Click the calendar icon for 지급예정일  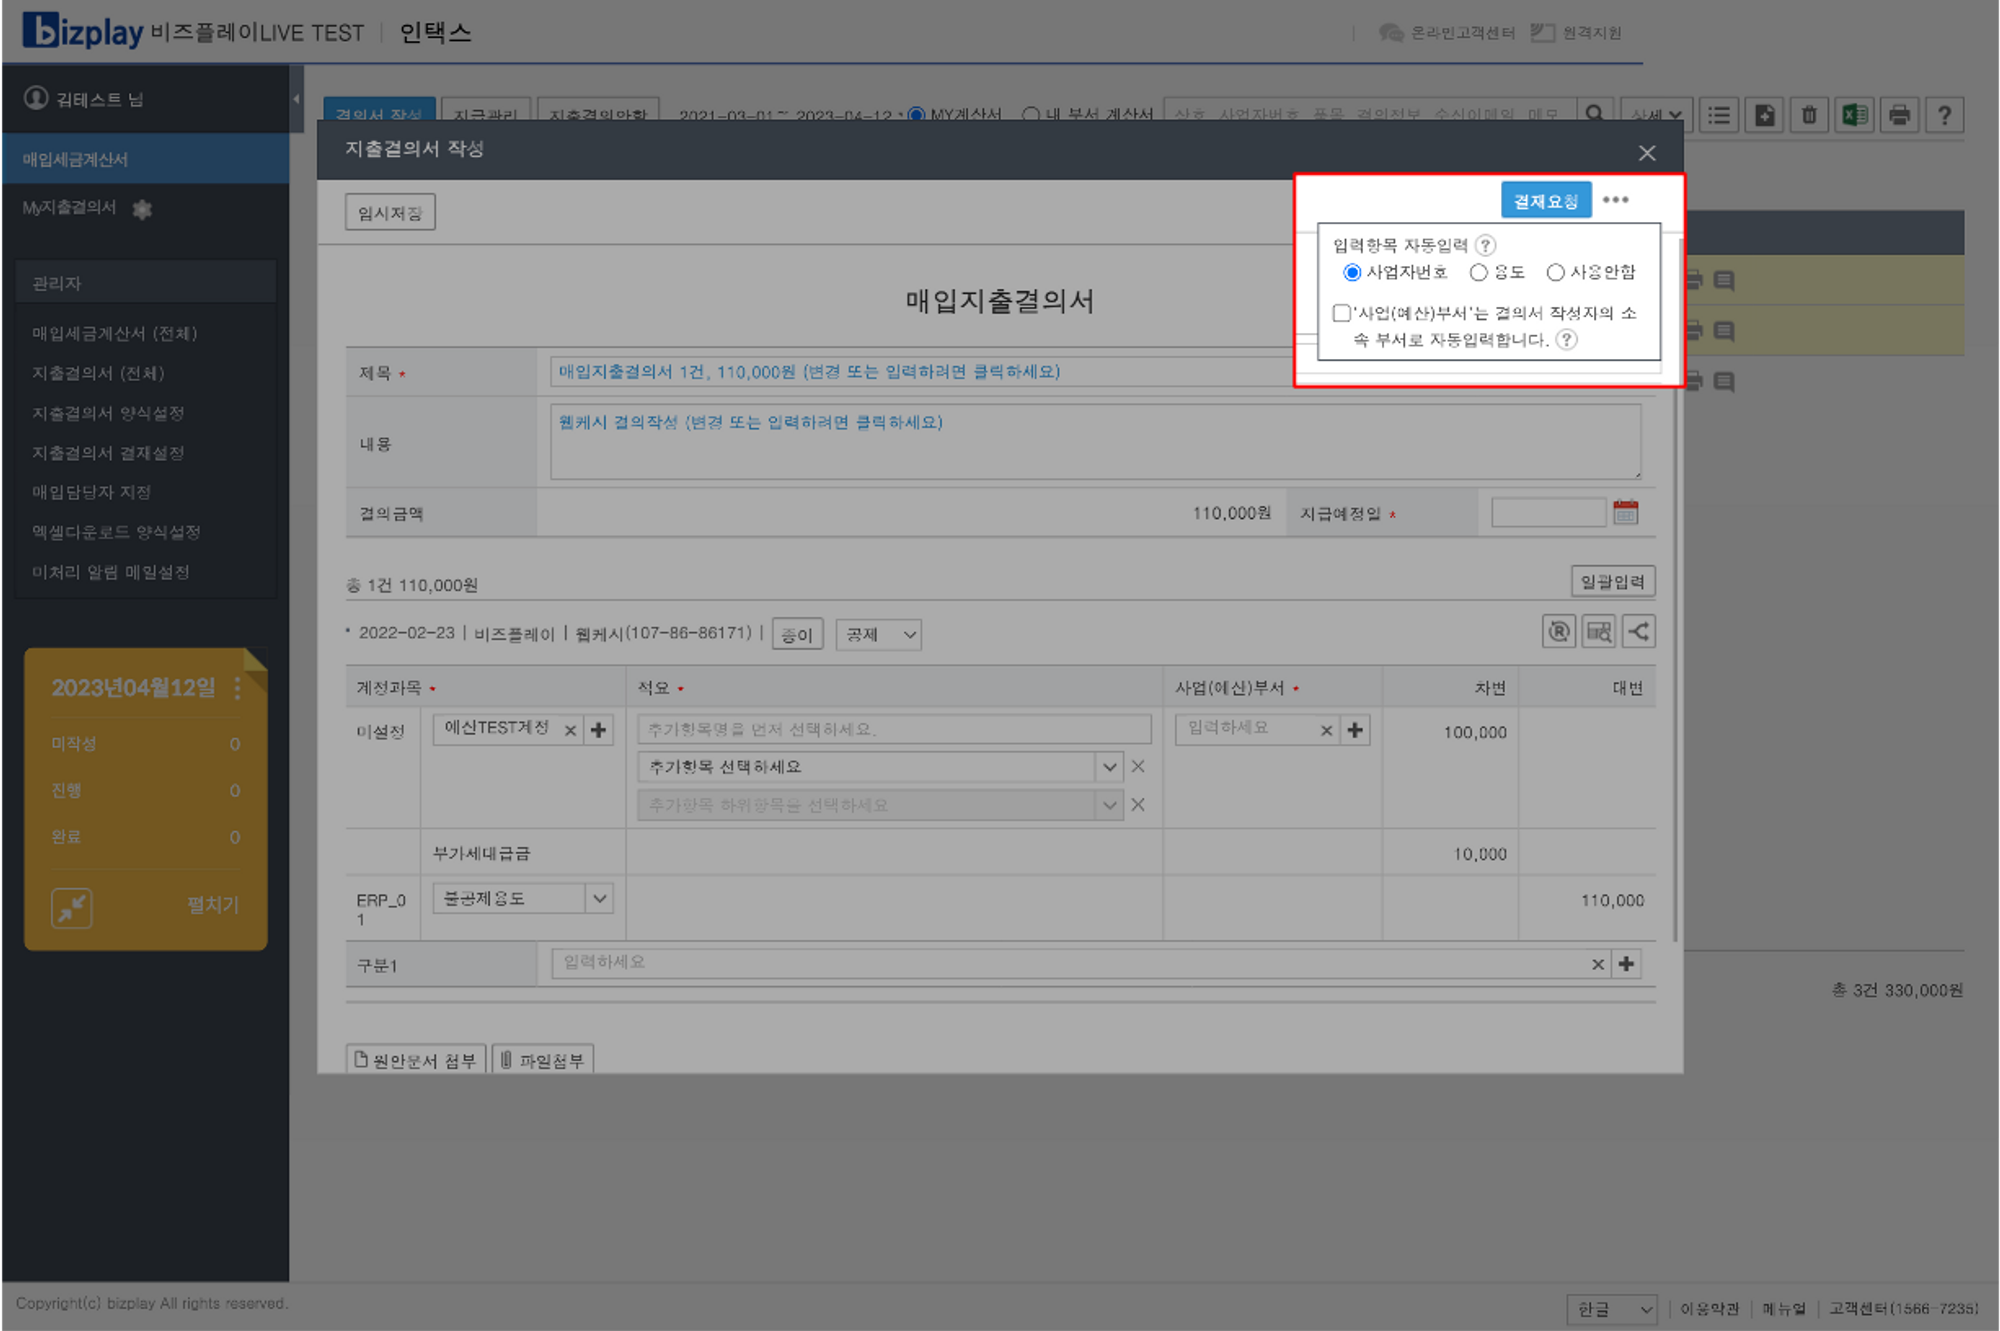click(x=1625, y=513)
